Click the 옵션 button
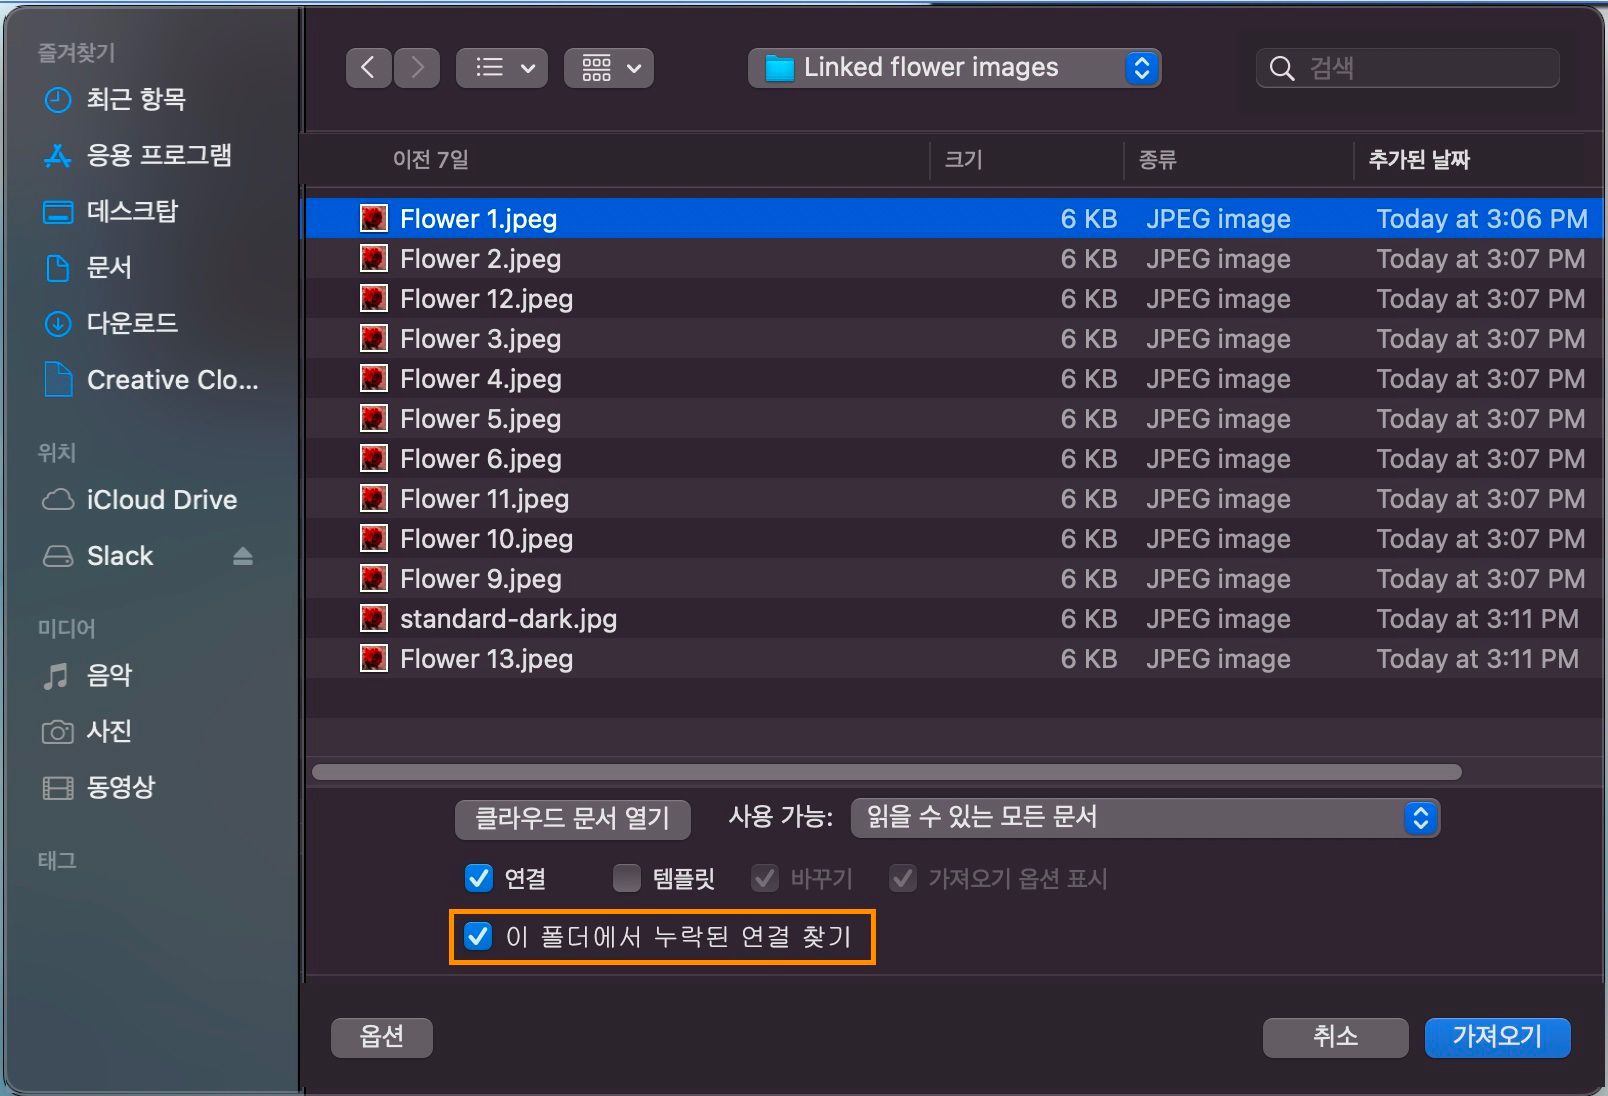 point(382,1037)
